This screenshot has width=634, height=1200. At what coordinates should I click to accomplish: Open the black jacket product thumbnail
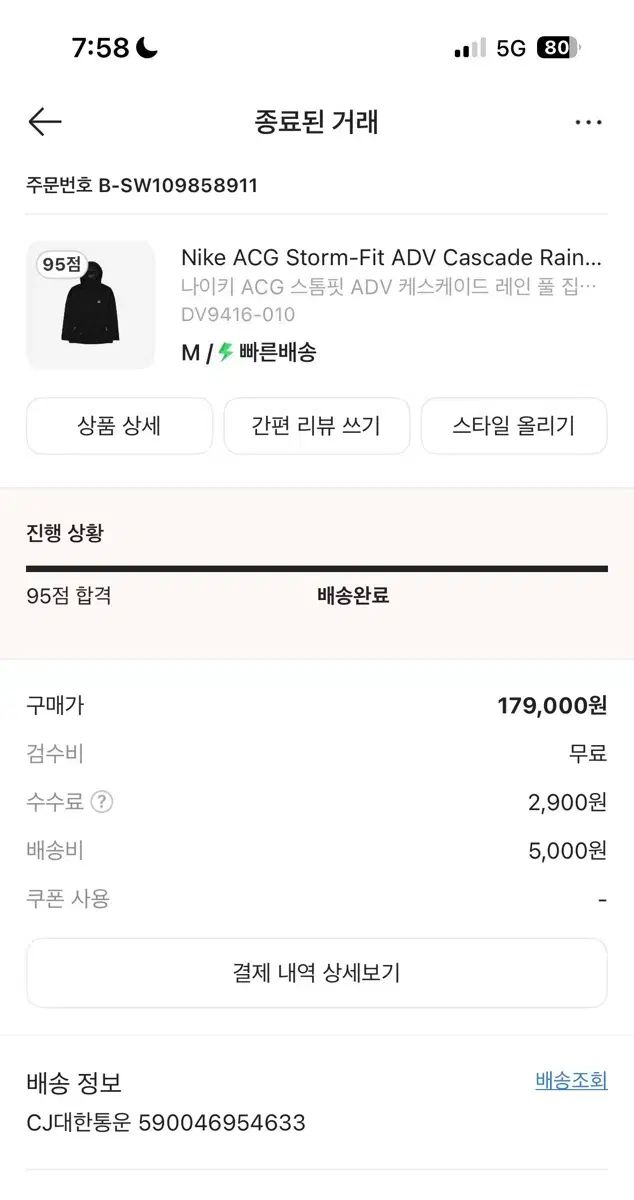[91, 306]
